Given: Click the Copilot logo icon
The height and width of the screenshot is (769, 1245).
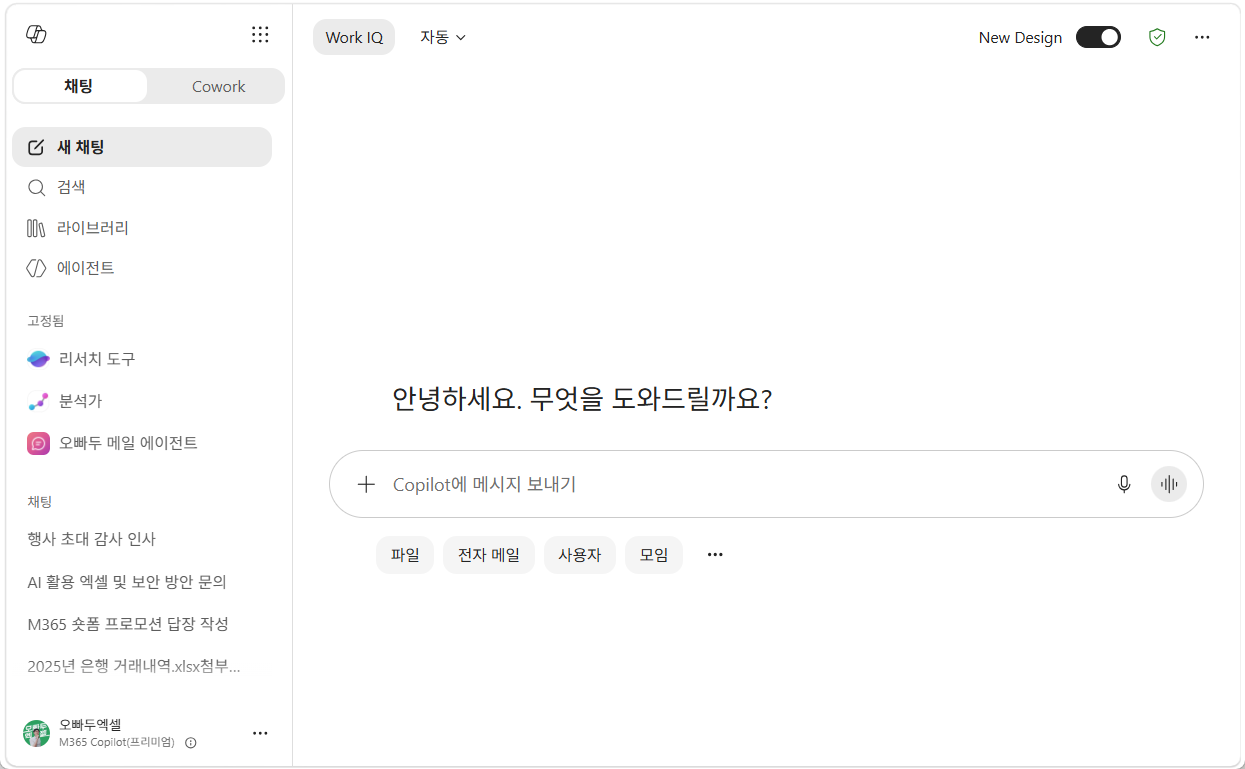Looking at the screenshot, I should coord(36,34).
